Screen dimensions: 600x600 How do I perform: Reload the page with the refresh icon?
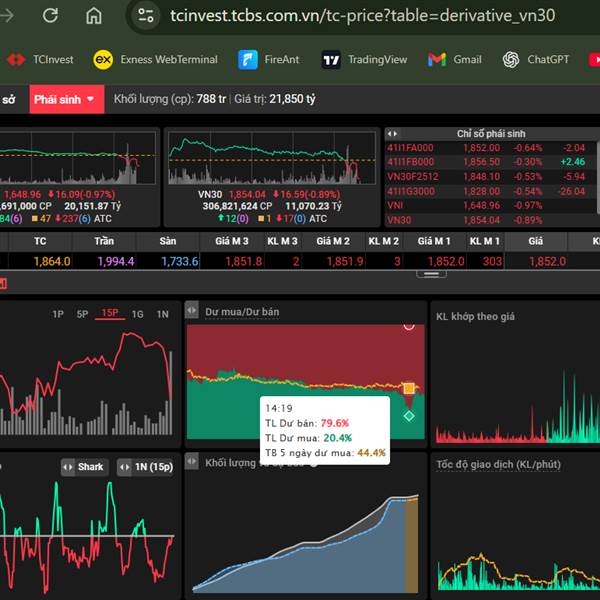50,16
